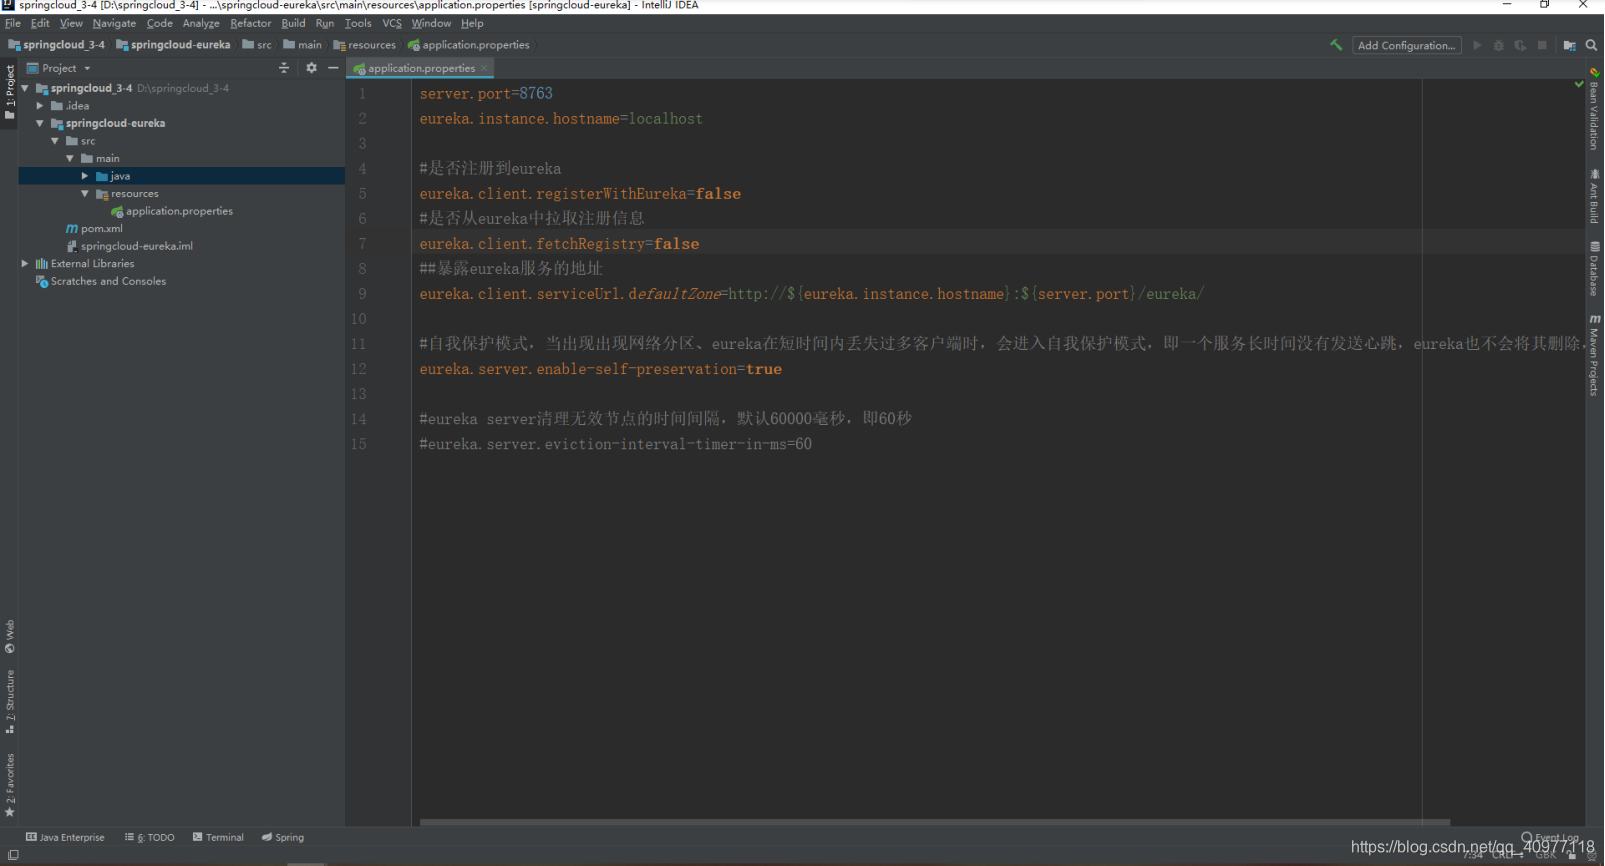Click main breadcrumb in navigation bar
Viewport: 1605px width, 866px height.
(x=303, y=45)
